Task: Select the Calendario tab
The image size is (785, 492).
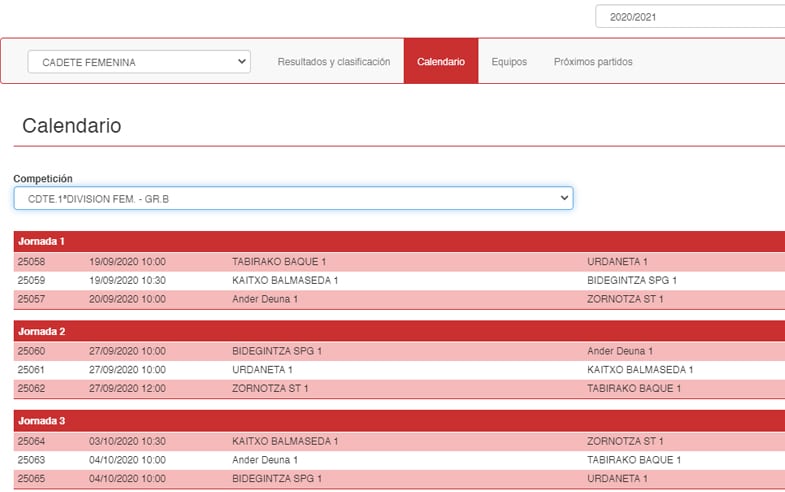Action: tap(440, 62)
